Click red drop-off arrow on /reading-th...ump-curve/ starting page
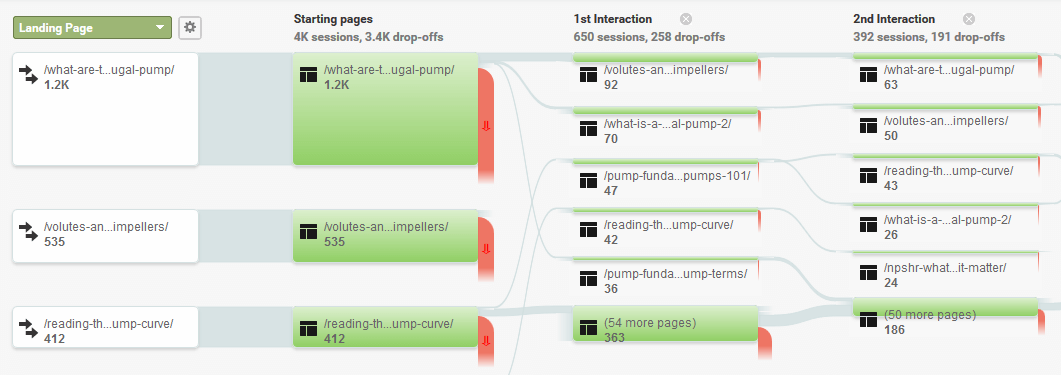The height and width of the screenshot is (375, 1061). pos(485,340)
